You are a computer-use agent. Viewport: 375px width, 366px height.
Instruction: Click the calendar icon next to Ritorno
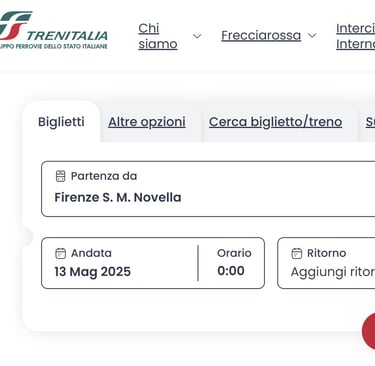[x=296, y=253]
